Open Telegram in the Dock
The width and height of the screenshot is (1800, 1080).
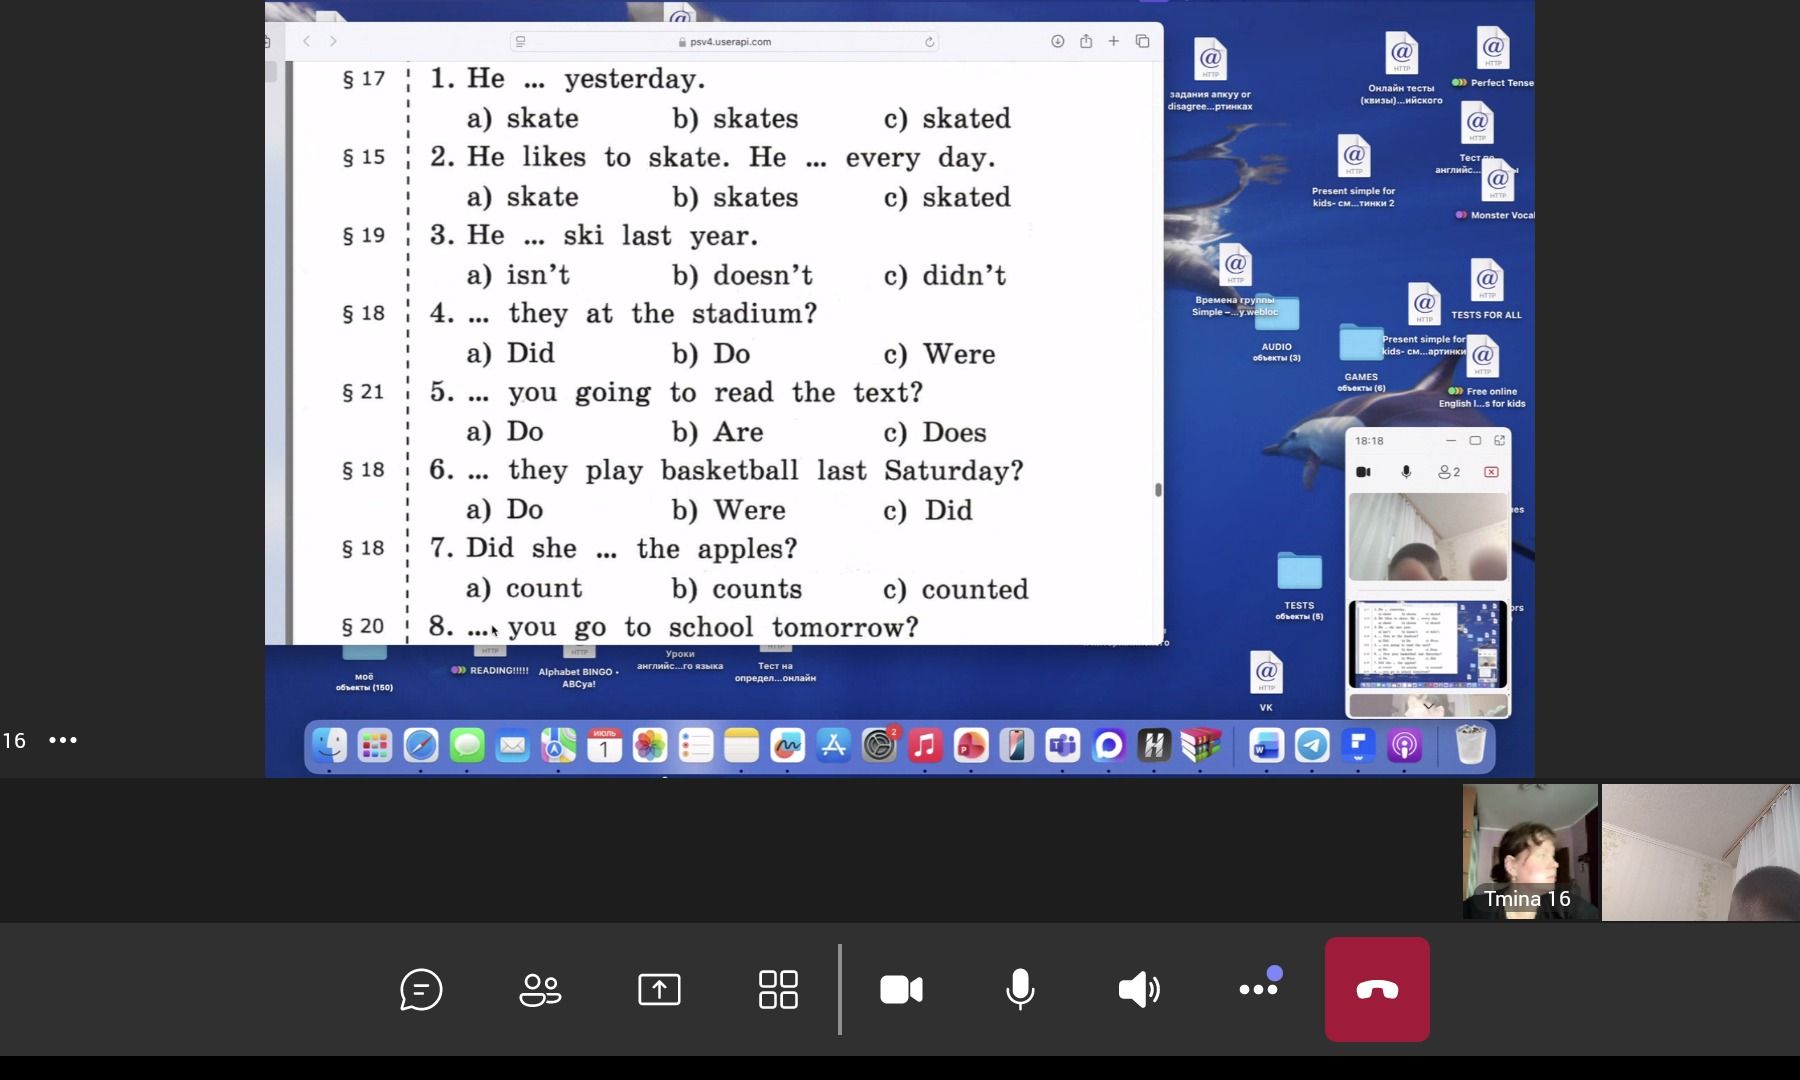pyautogui.click(x=1312, y=745)
